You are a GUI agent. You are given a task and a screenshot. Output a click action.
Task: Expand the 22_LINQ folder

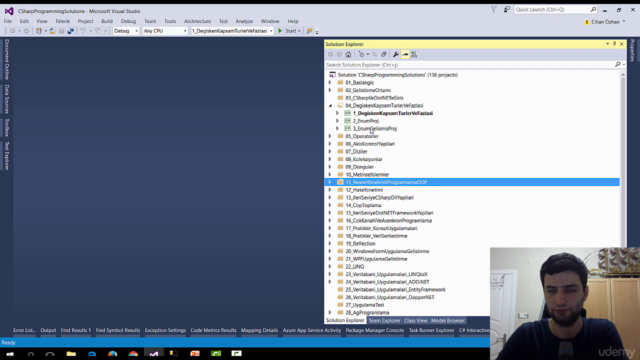pyautogui.click(x=330, y=267)
